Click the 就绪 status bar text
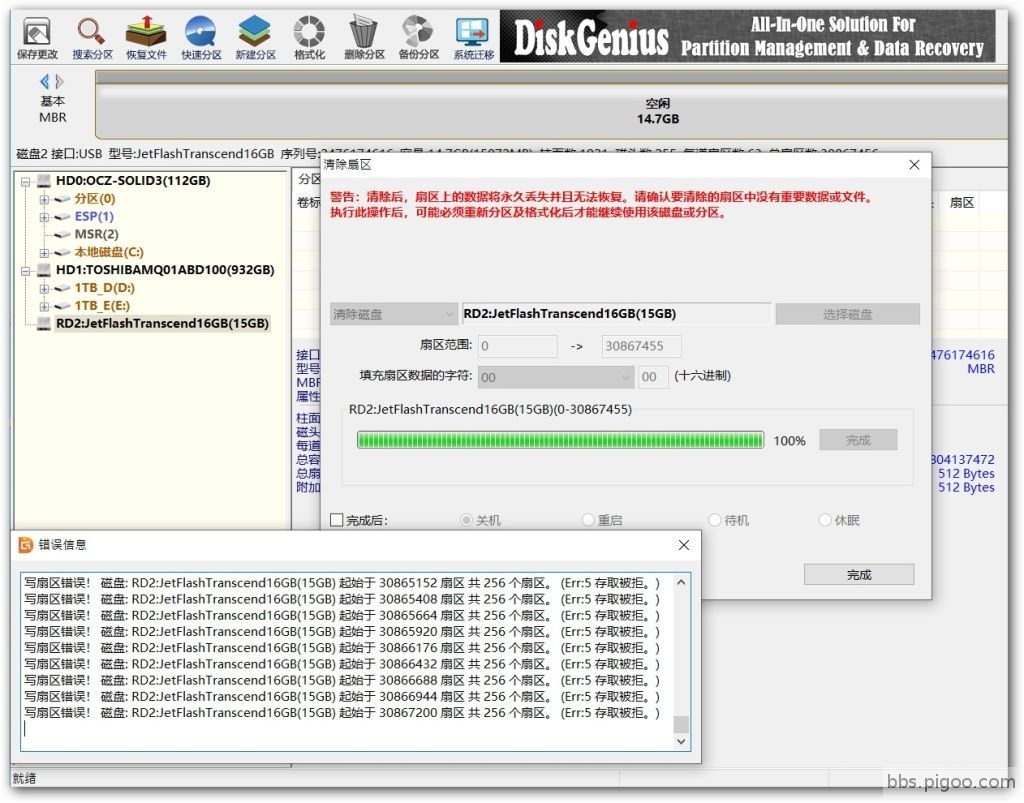Image resolution: width=1024 pixels, height=803 pixels. [x=25, y=778]
